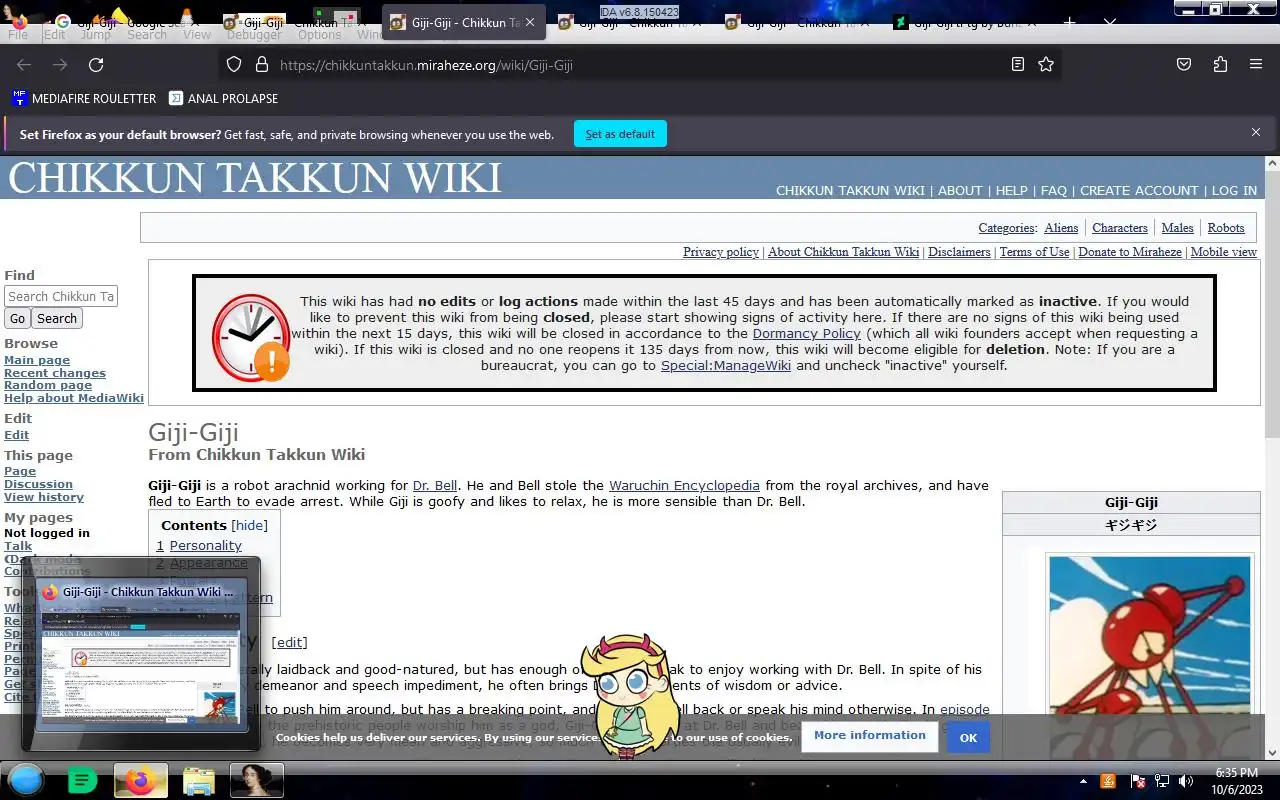
Task: Open the CHIKKUN TAKKUN WIKI header link
Action: tap(850, 190)
